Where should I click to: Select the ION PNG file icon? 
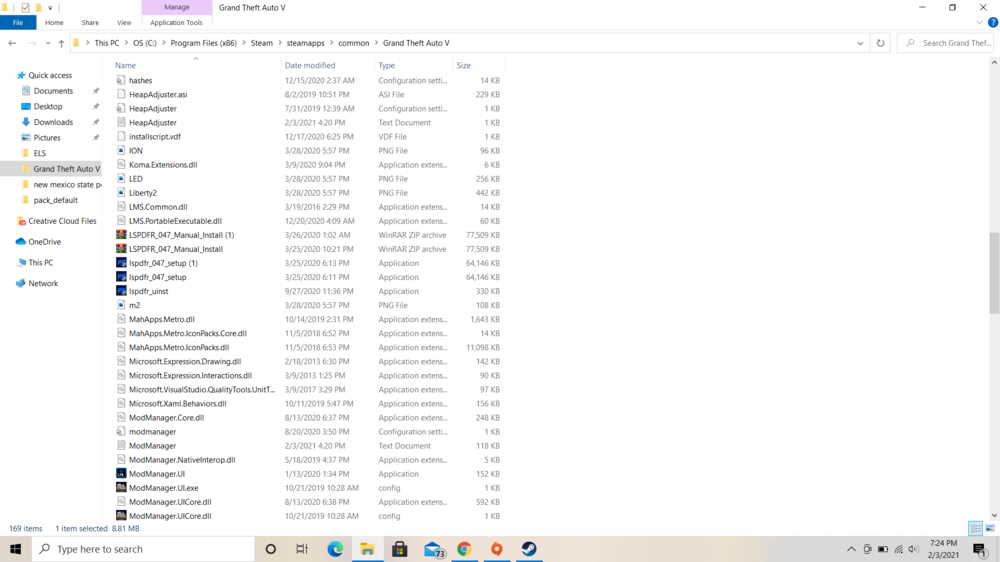tap(121, 151)
